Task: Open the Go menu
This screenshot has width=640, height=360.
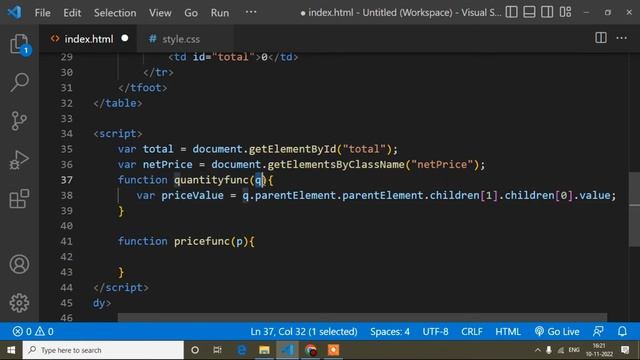Action: pyautogui.click(x=191, y=13)
